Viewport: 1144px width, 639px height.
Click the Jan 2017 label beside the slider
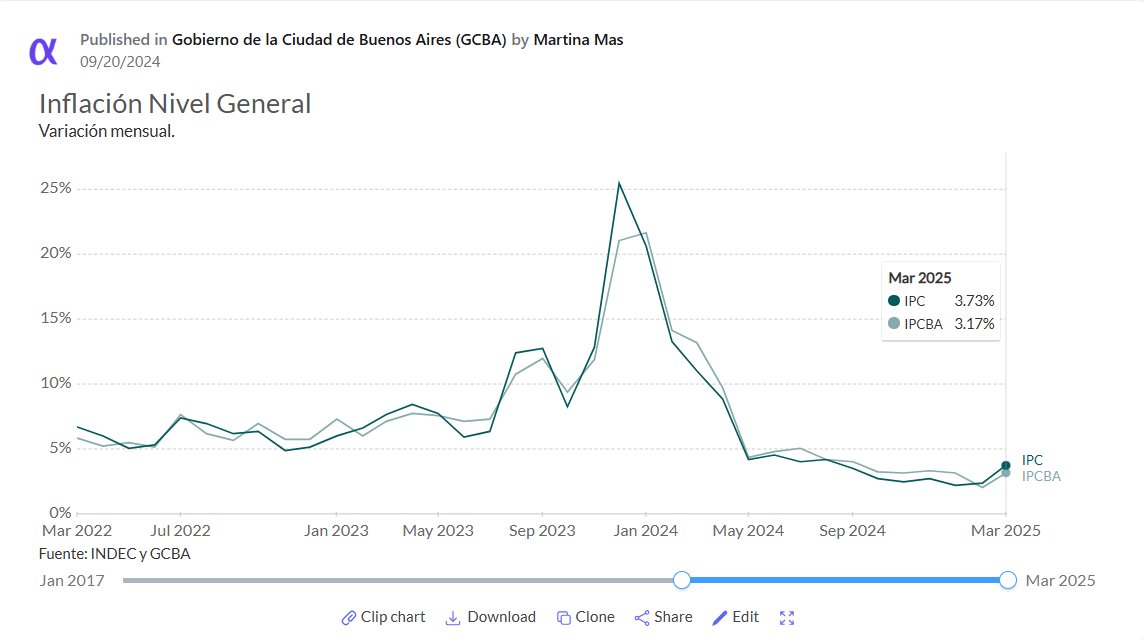click(x=72, y=580)
